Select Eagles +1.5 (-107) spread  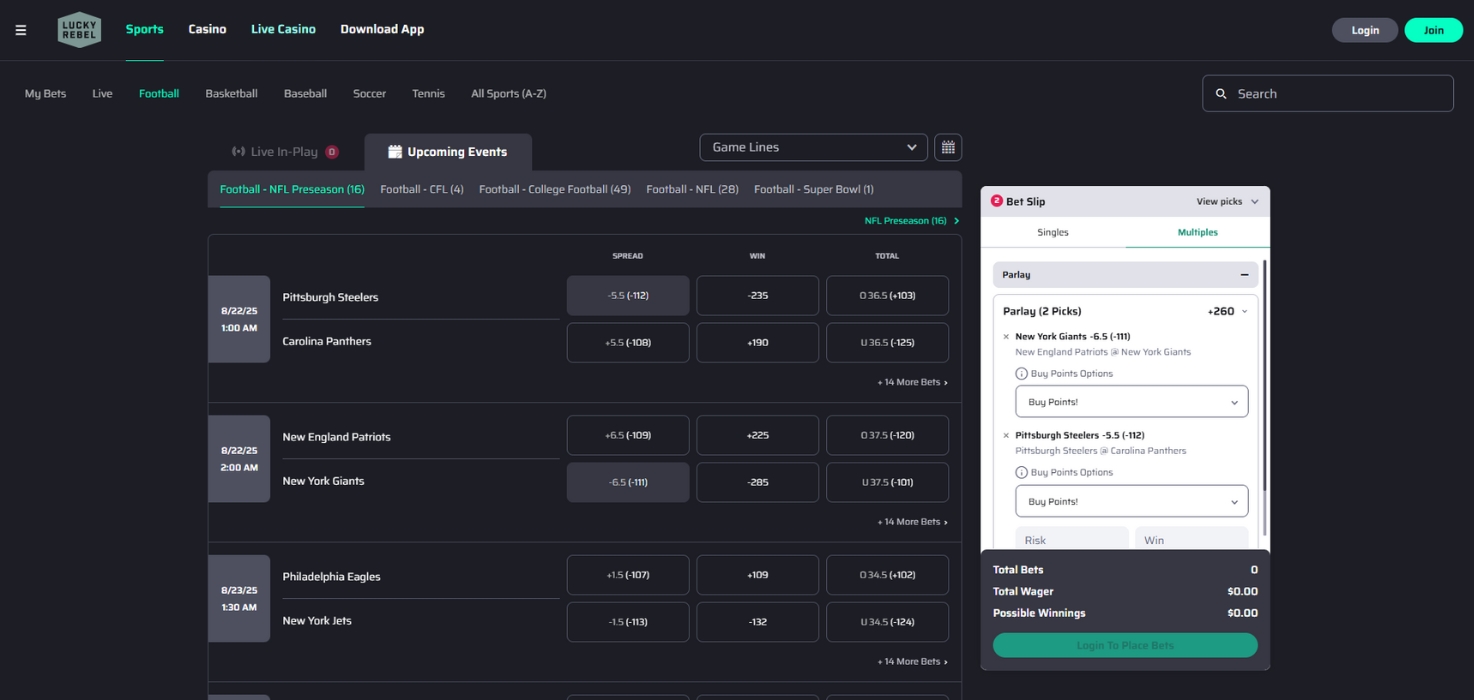pos(628,575)
